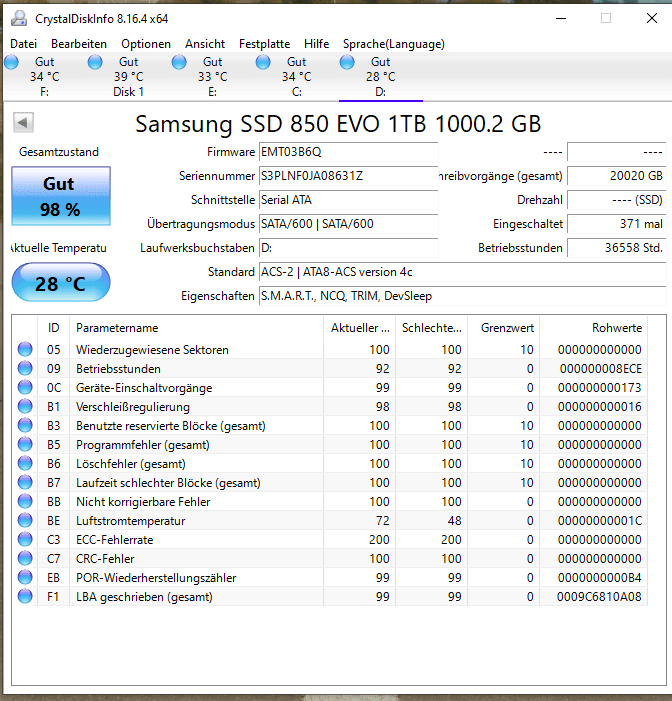Click the Grenzwert column header
The height and width of the screenshot is (701, 672).
point(503,328)
